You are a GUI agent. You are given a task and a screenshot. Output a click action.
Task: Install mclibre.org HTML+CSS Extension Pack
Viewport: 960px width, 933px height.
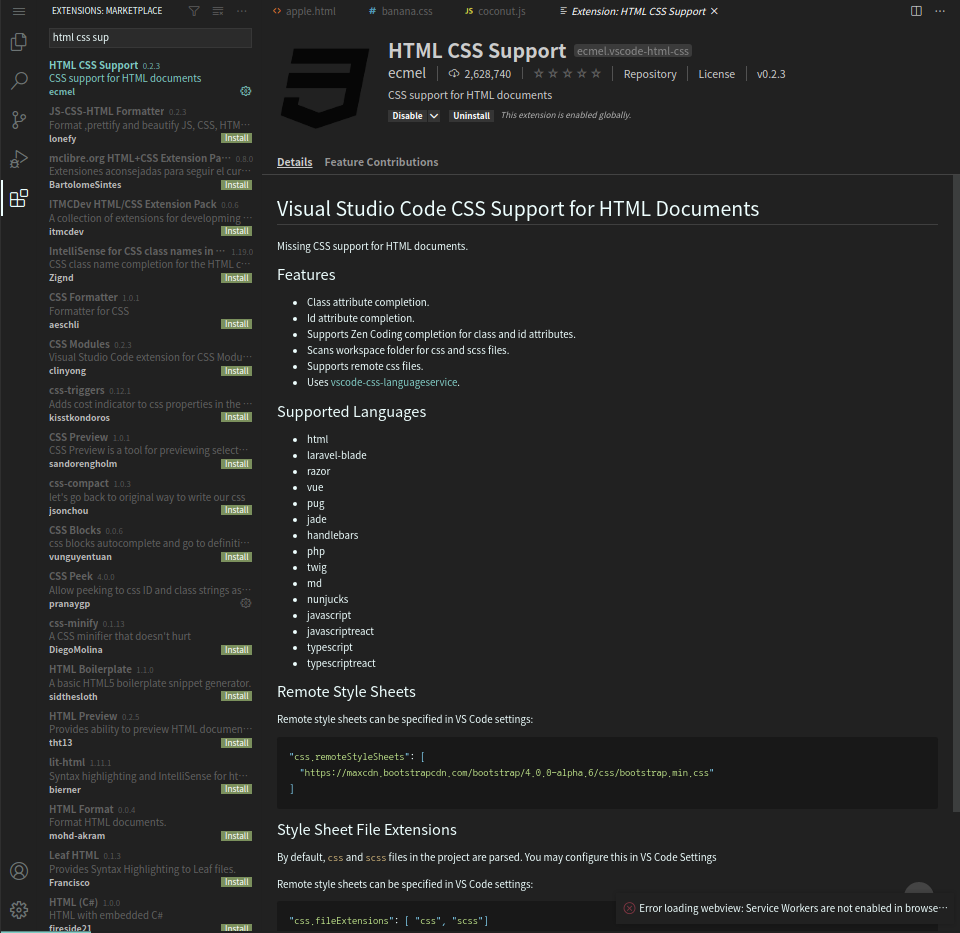pos(236,185)
